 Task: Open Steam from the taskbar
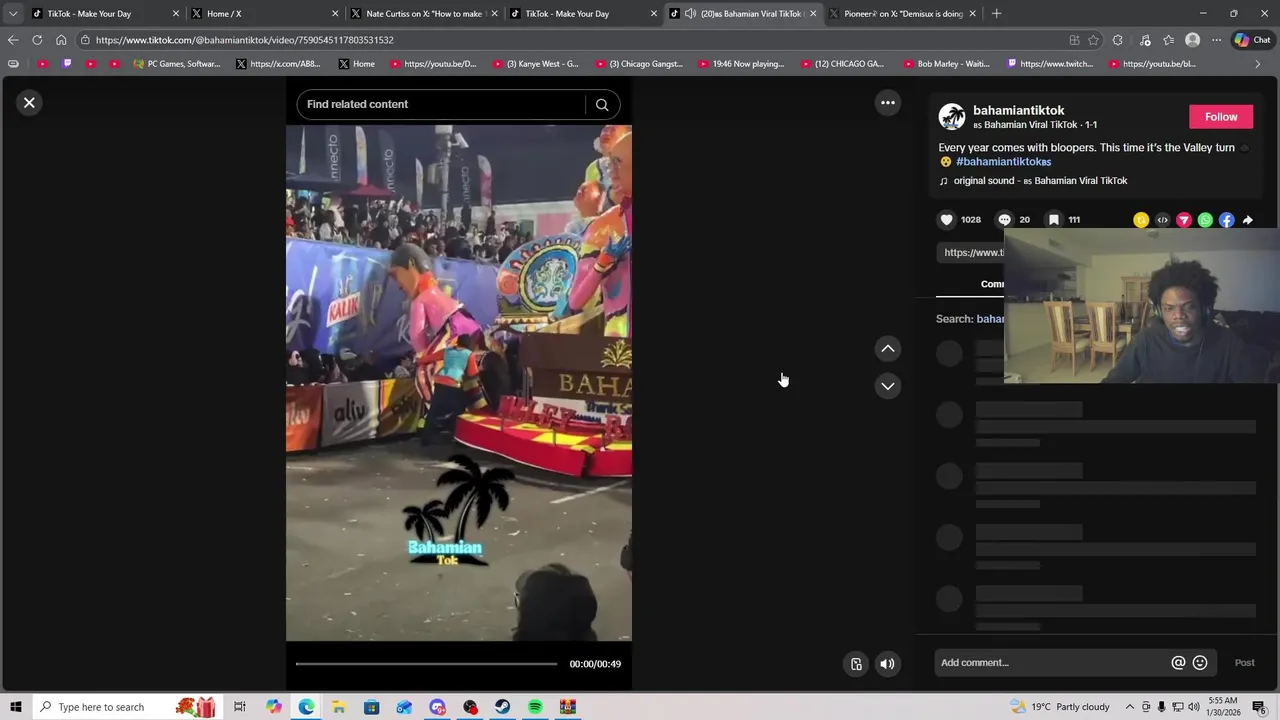[x=503, y=707]
